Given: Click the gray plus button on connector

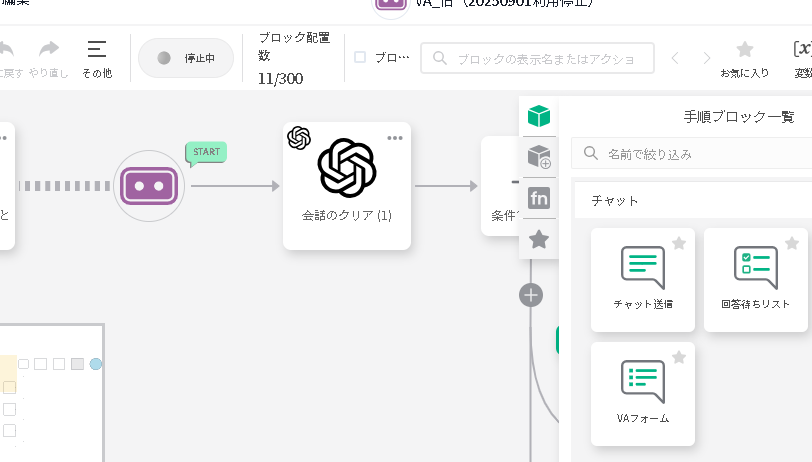Looking at the screenshot, I should tap(531, 295).
